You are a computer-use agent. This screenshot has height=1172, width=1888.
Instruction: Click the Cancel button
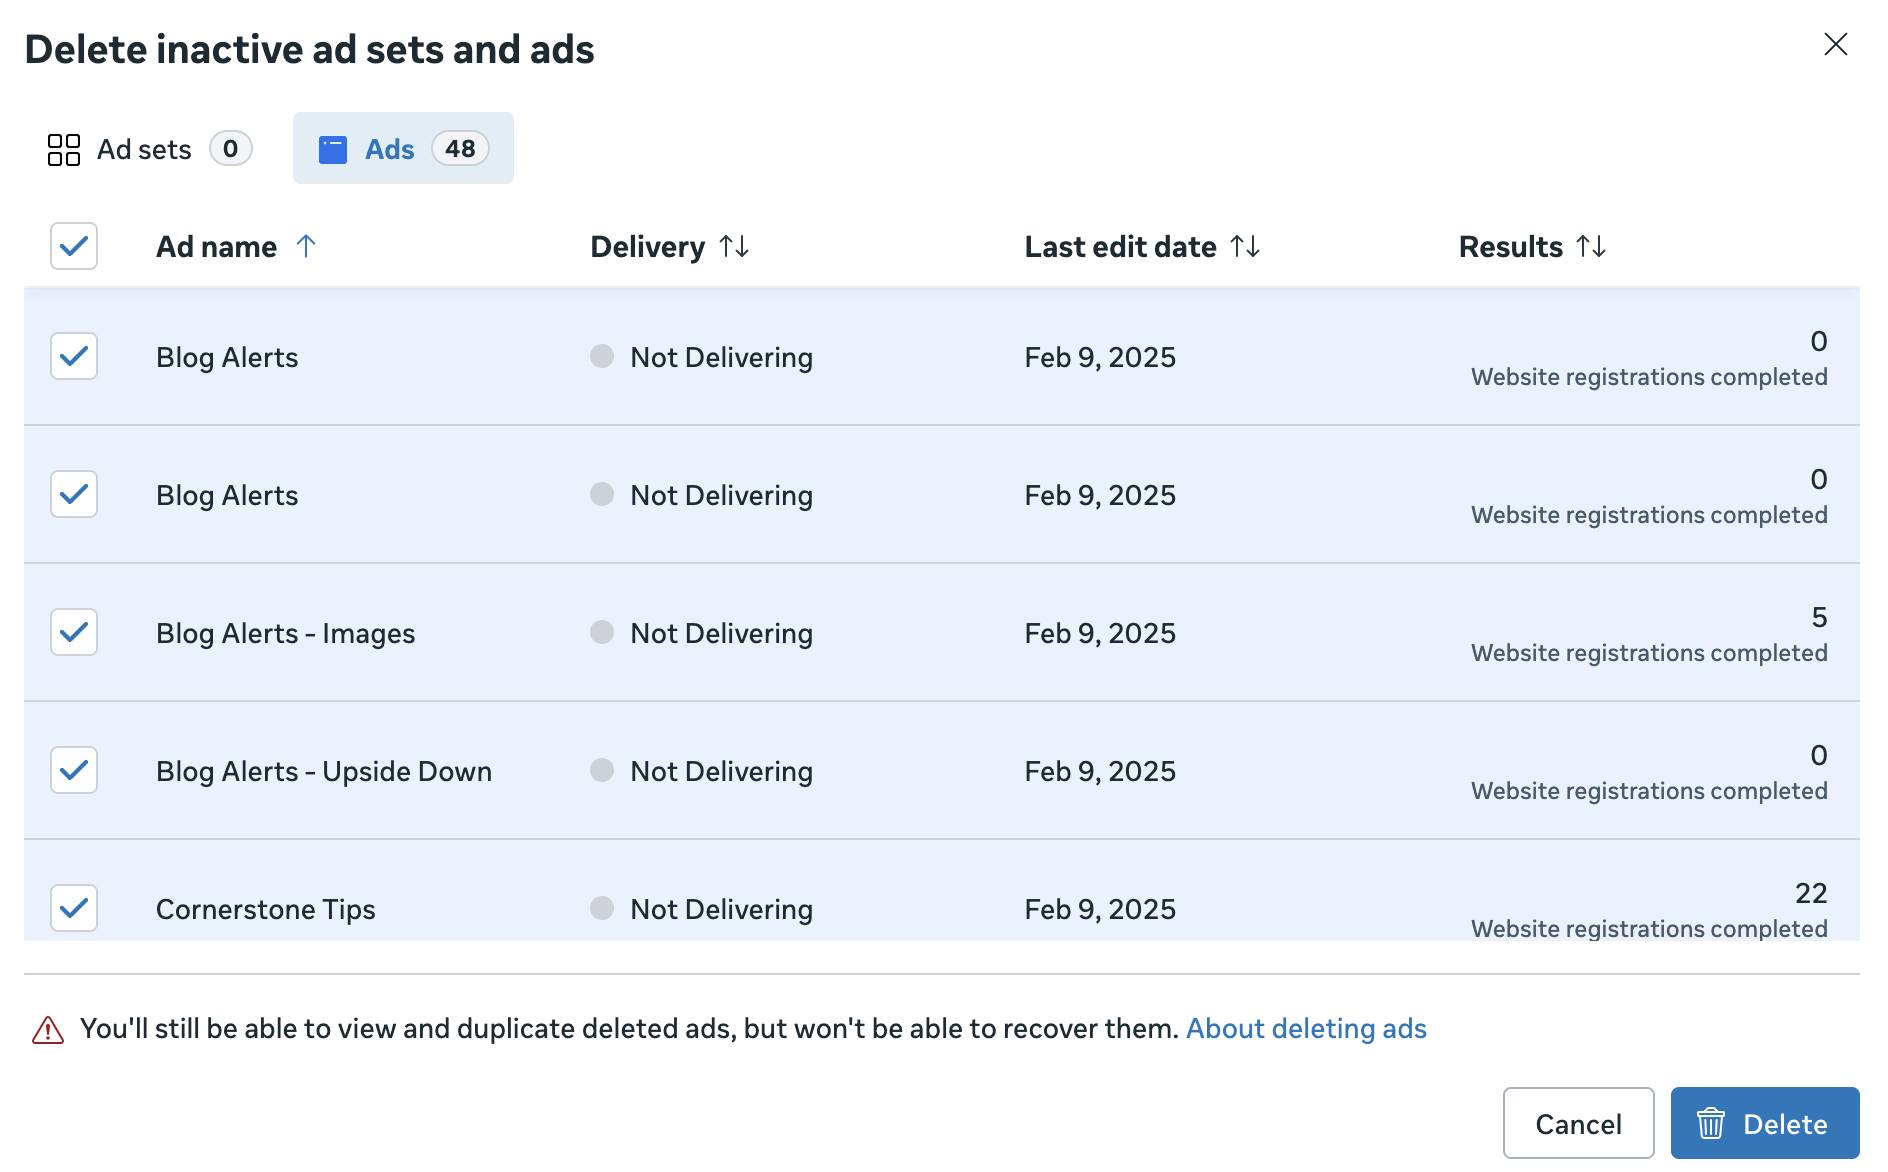pos(1578,1123)
